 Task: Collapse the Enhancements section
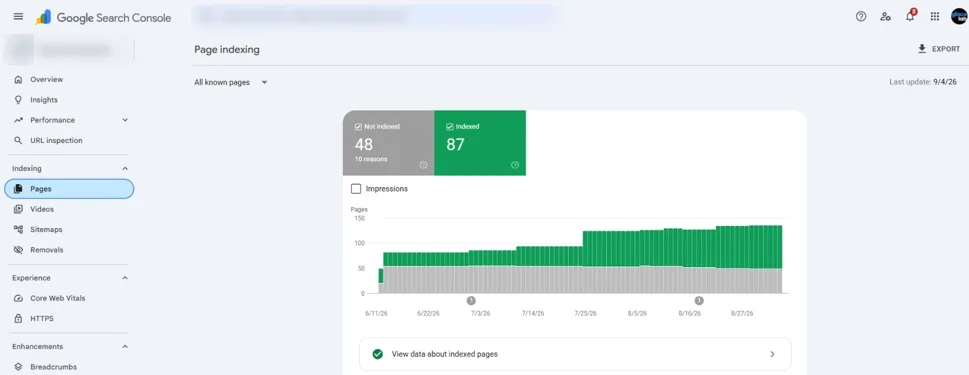[x=125, y=347]
